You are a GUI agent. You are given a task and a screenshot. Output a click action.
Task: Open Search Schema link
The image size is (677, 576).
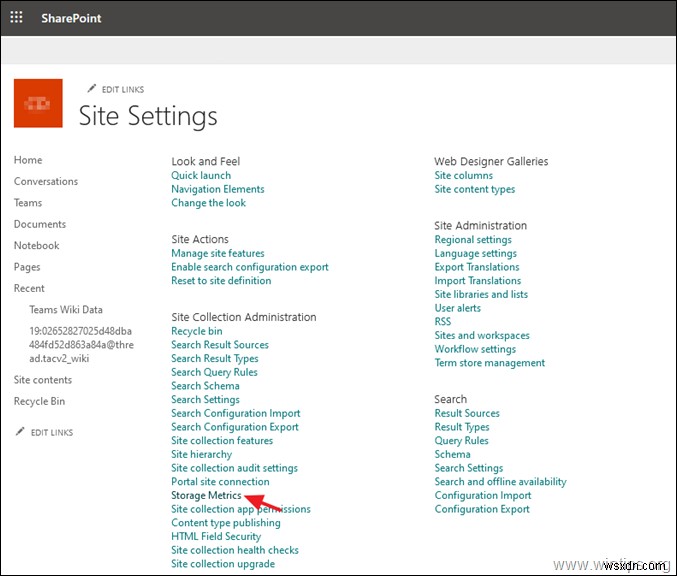click(x=205, y=386)
